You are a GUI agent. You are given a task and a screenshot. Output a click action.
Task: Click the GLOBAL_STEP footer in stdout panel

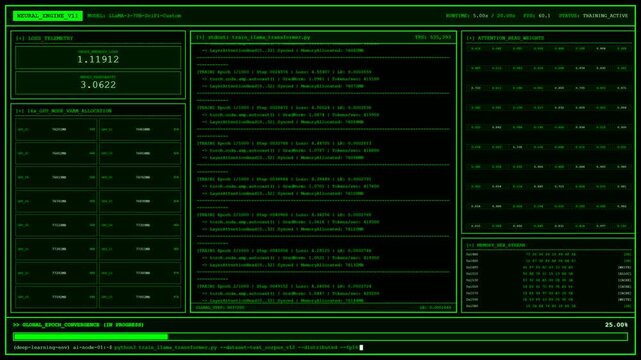tap(220, 307)
